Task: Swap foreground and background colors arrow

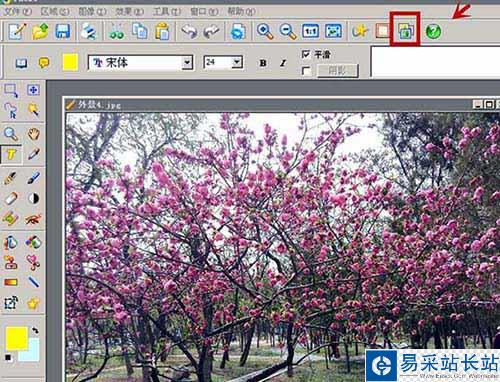Action: (35, 330)
